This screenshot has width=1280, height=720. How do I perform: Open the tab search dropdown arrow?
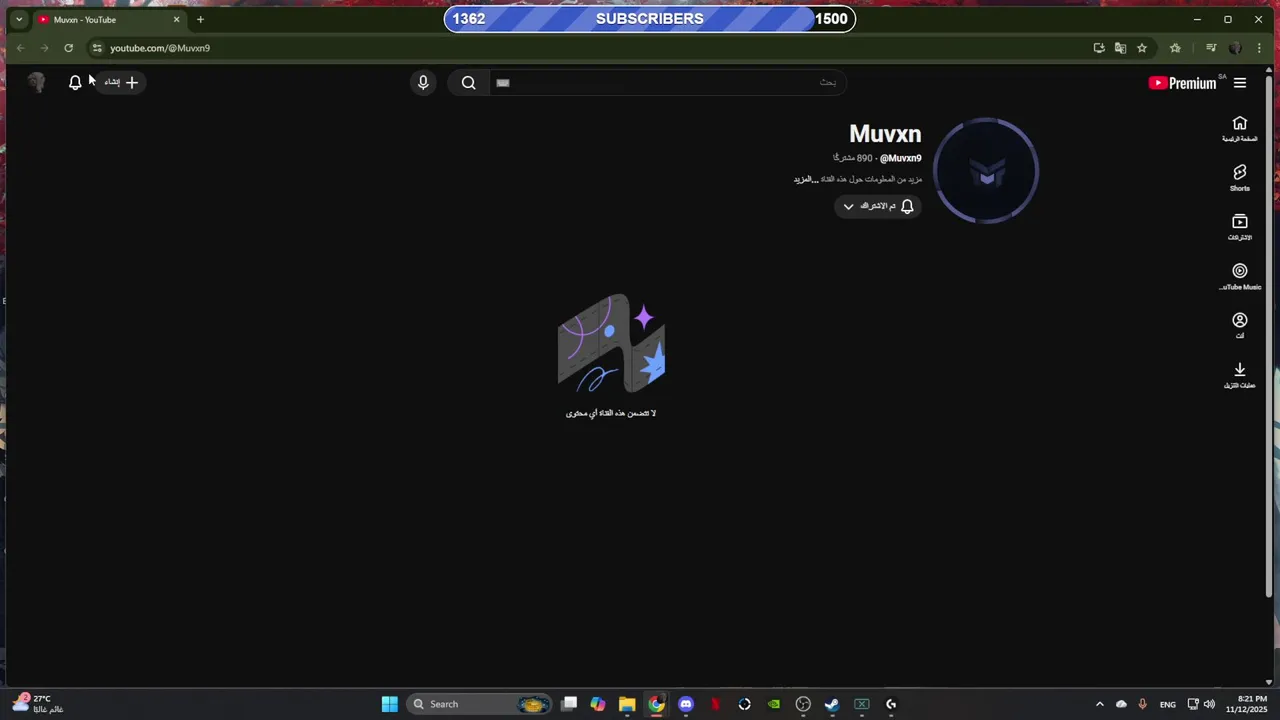click(18, 19)
